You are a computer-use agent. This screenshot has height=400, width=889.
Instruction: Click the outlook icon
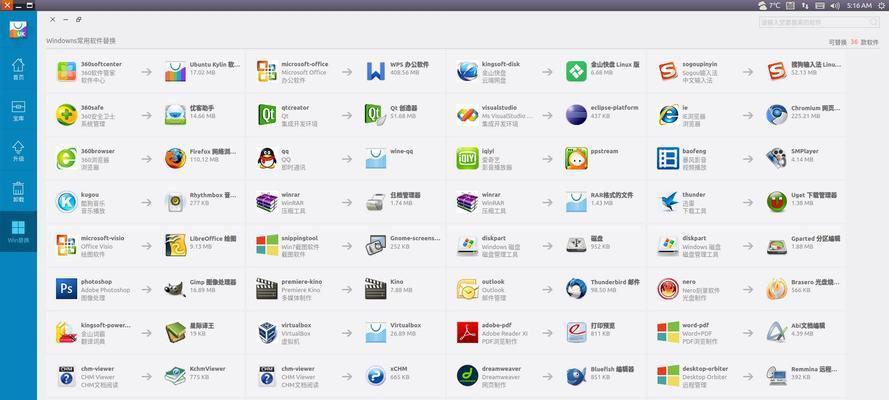[467, 289]
